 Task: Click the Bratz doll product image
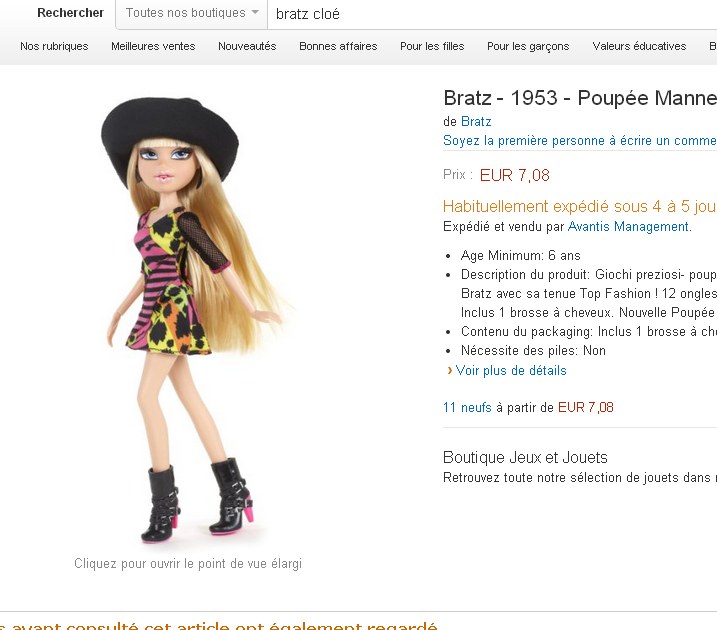coord(190,320)
